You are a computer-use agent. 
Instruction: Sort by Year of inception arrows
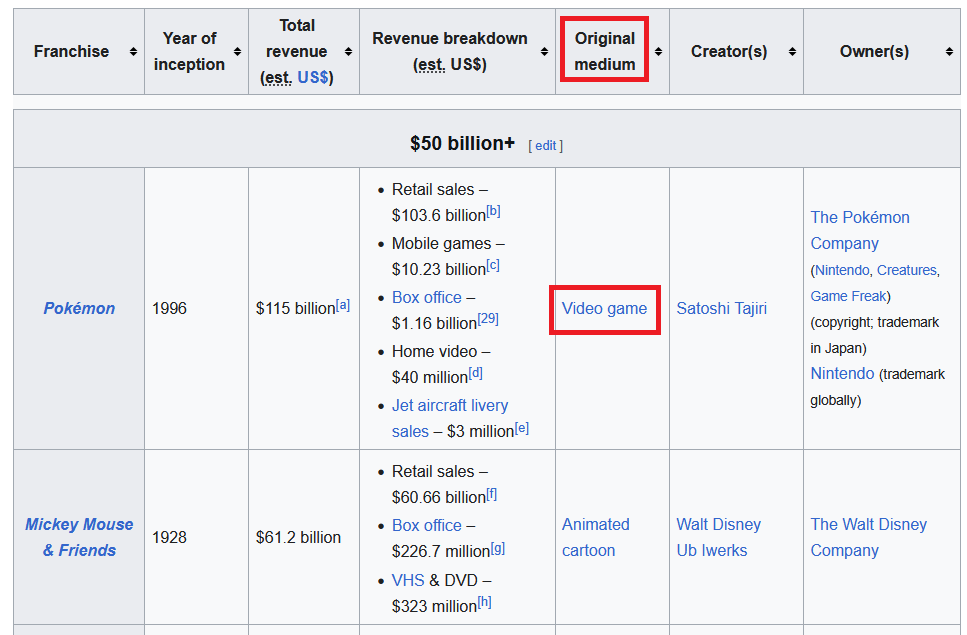[237, 52]
